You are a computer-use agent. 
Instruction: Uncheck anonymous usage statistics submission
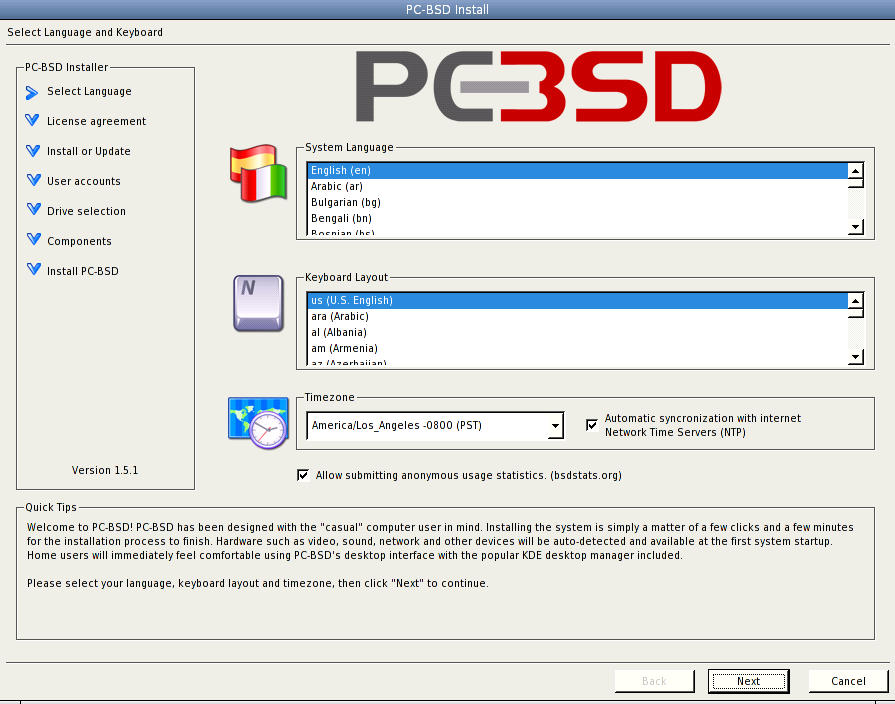pyautogui.click(x=303, y=475)
